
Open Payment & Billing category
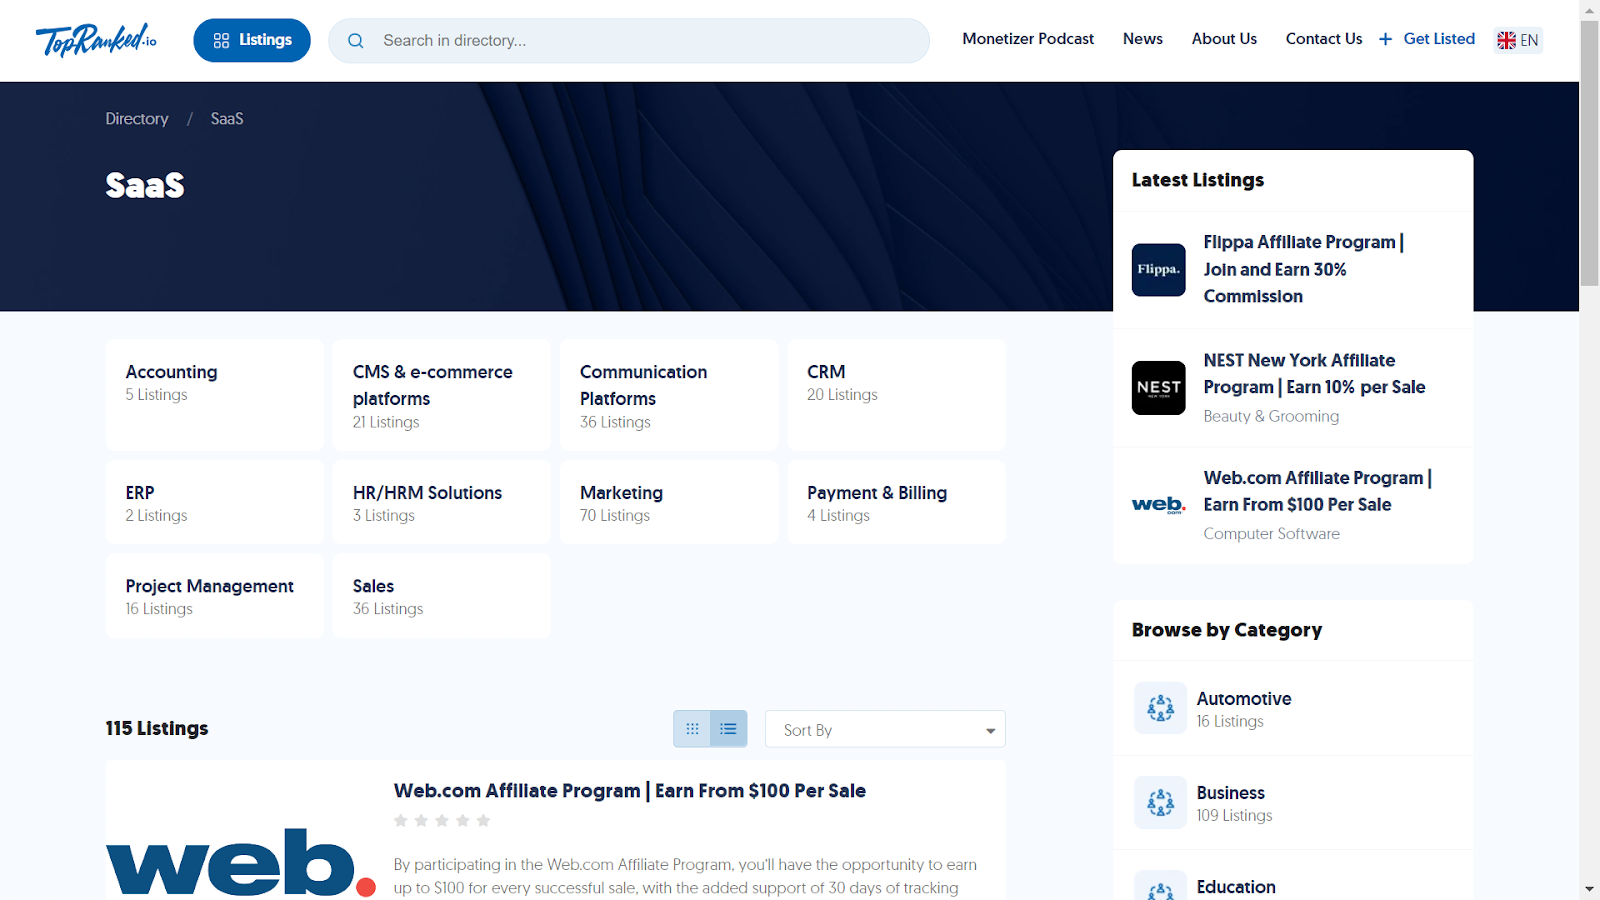pos(896,502)
